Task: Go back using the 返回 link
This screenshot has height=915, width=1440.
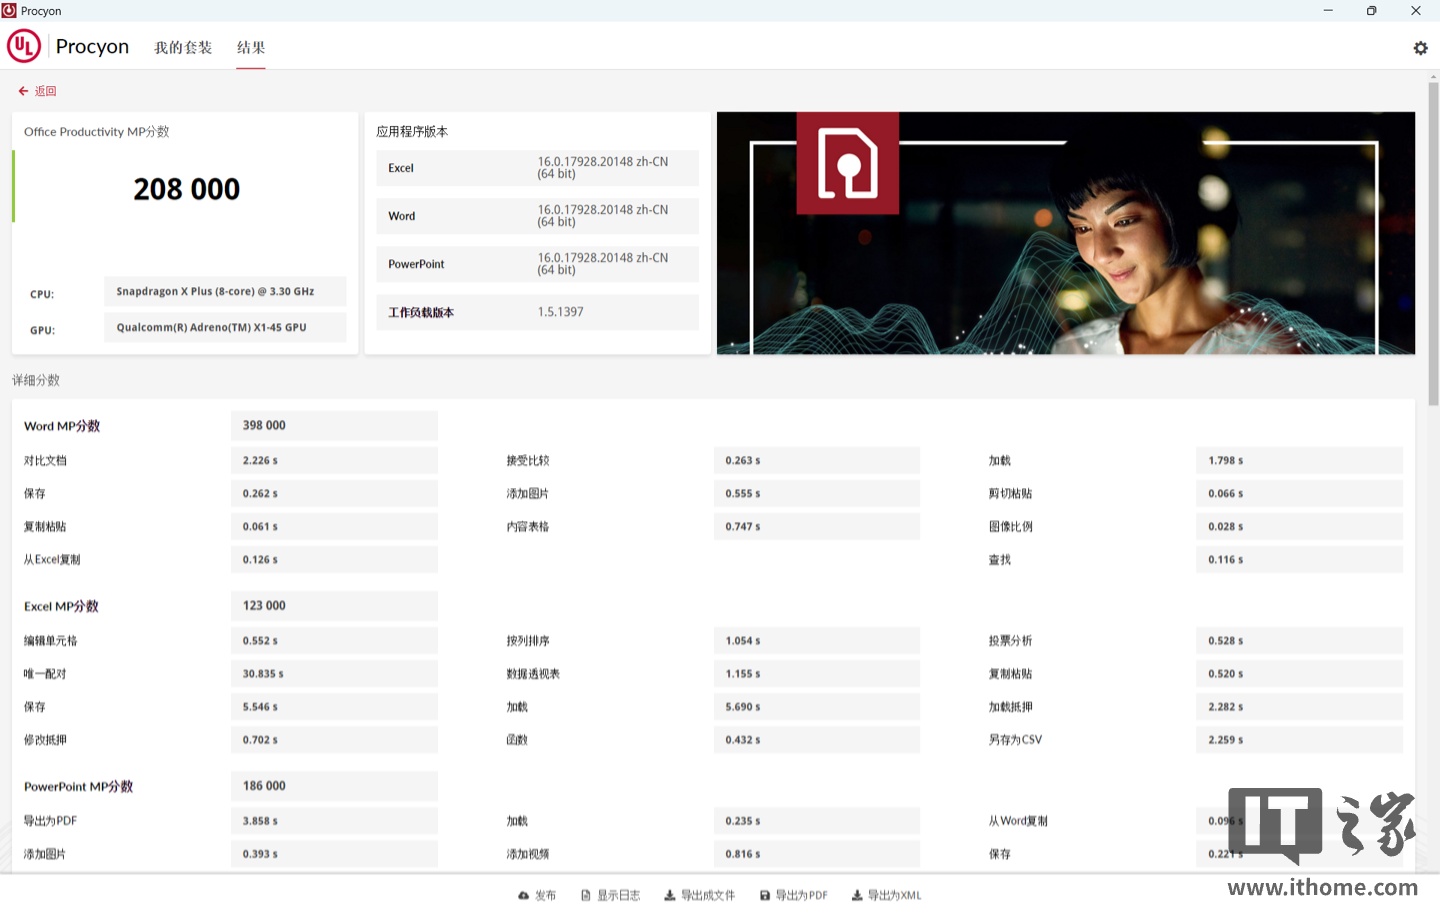Action: pos(37,91)
